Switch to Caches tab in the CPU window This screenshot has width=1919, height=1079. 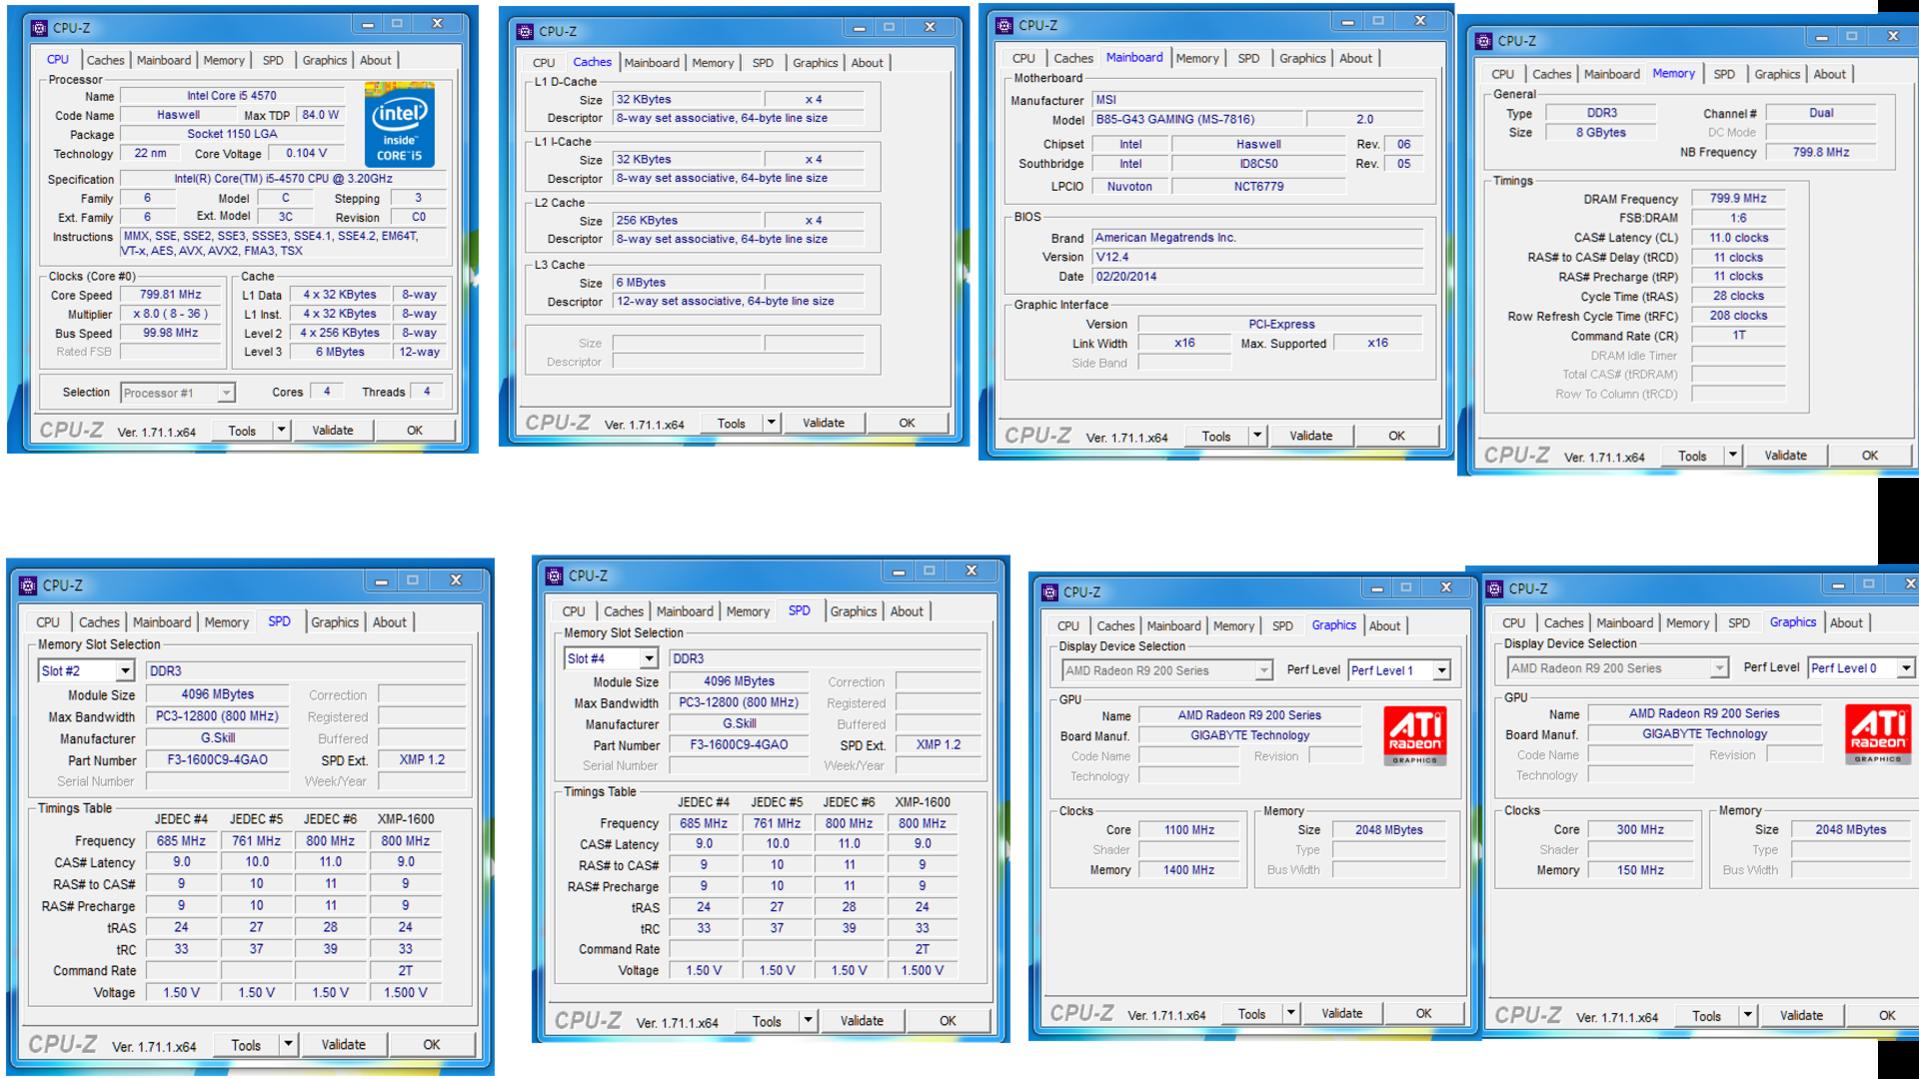105,60
